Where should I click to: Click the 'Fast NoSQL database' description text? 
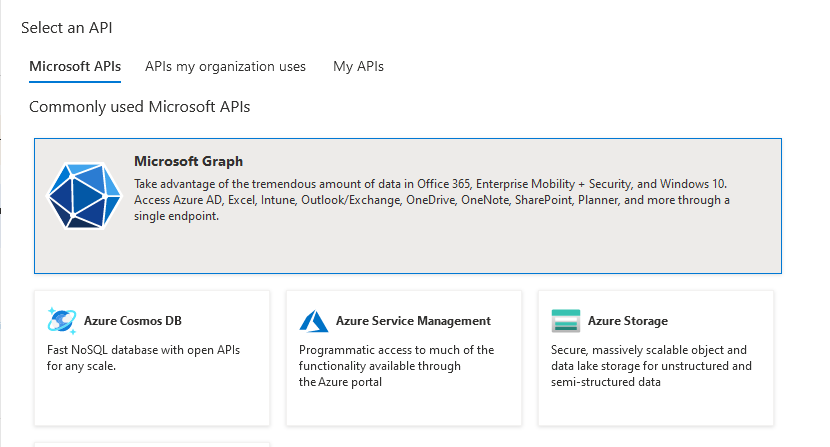tap(143, 358)
